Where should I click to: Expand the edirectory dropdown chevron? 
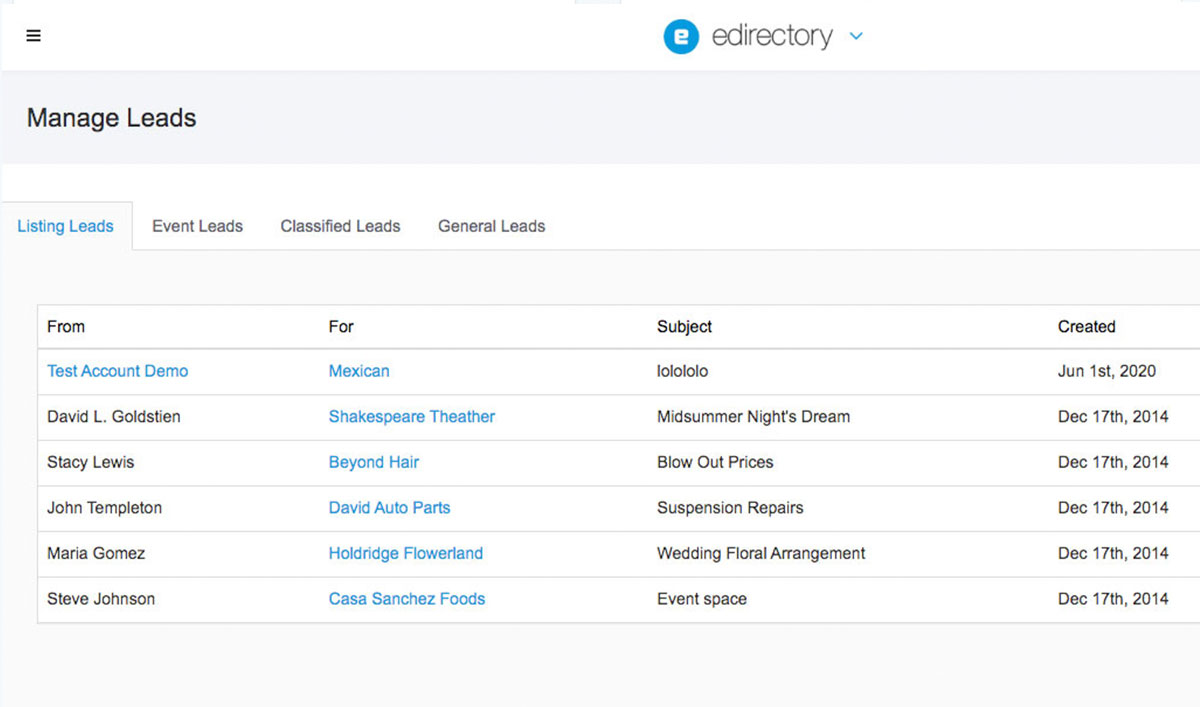click(x=856, y=37)
